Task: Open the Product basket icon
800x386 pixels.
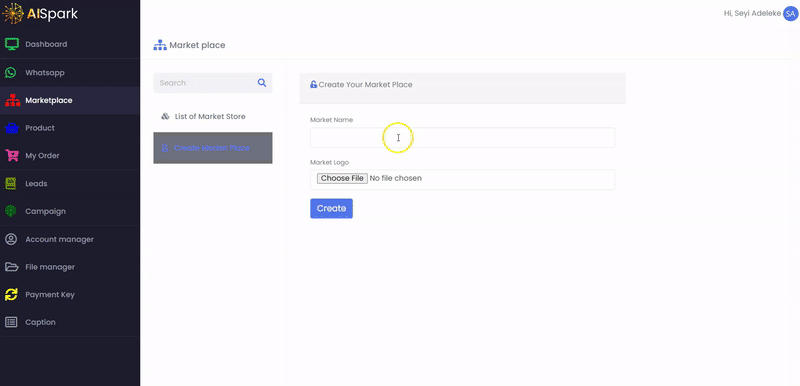Action: [x=11, y=128]
